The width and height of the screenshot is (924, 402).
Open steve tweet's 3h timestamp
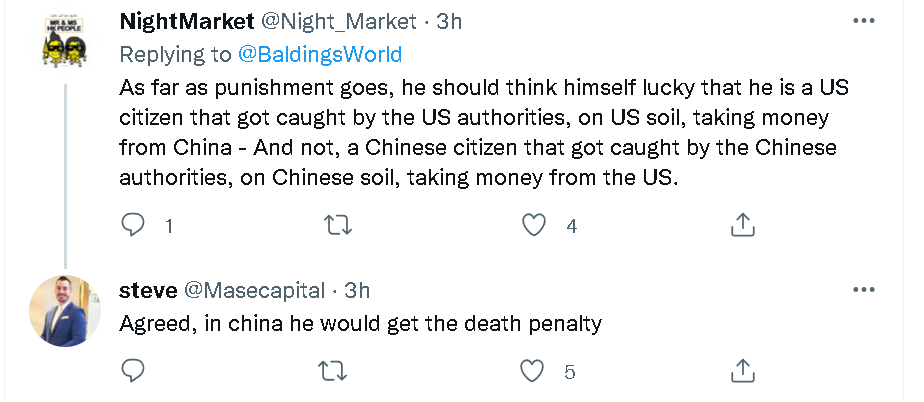point(357,291)
